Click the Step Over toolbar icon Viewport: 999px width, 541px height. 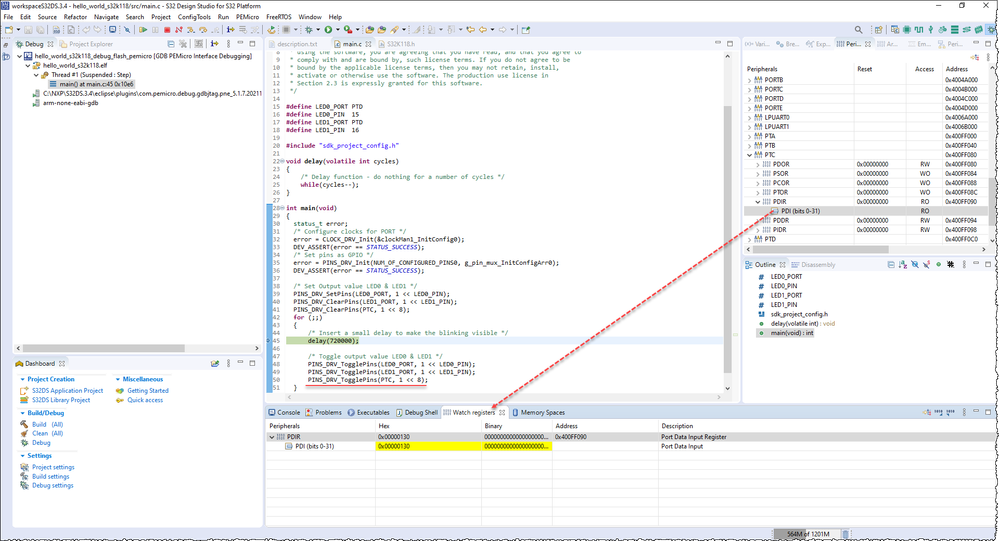coord(203,29)
